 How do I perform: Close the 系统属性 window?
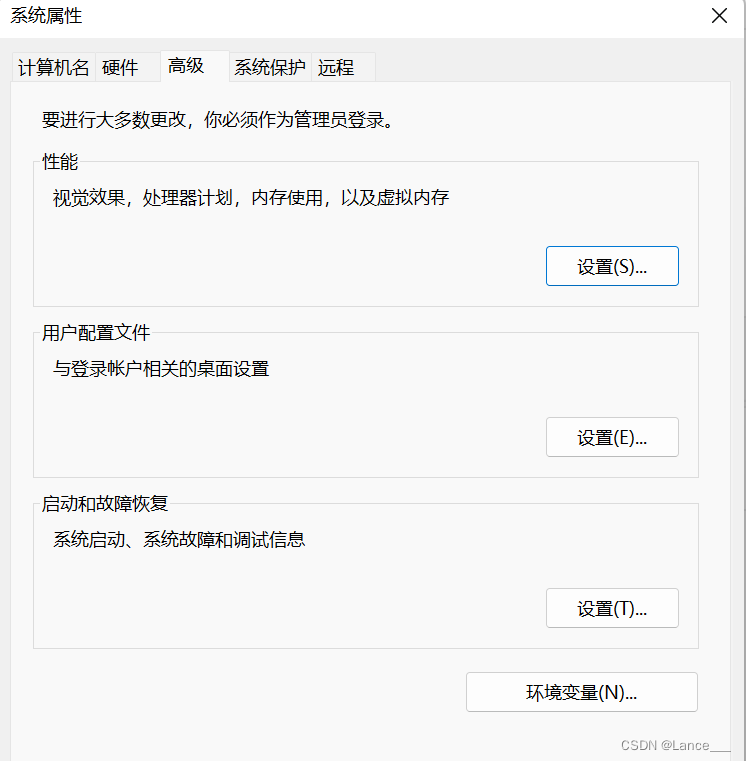pyautogui.click(x=719, y=16)
